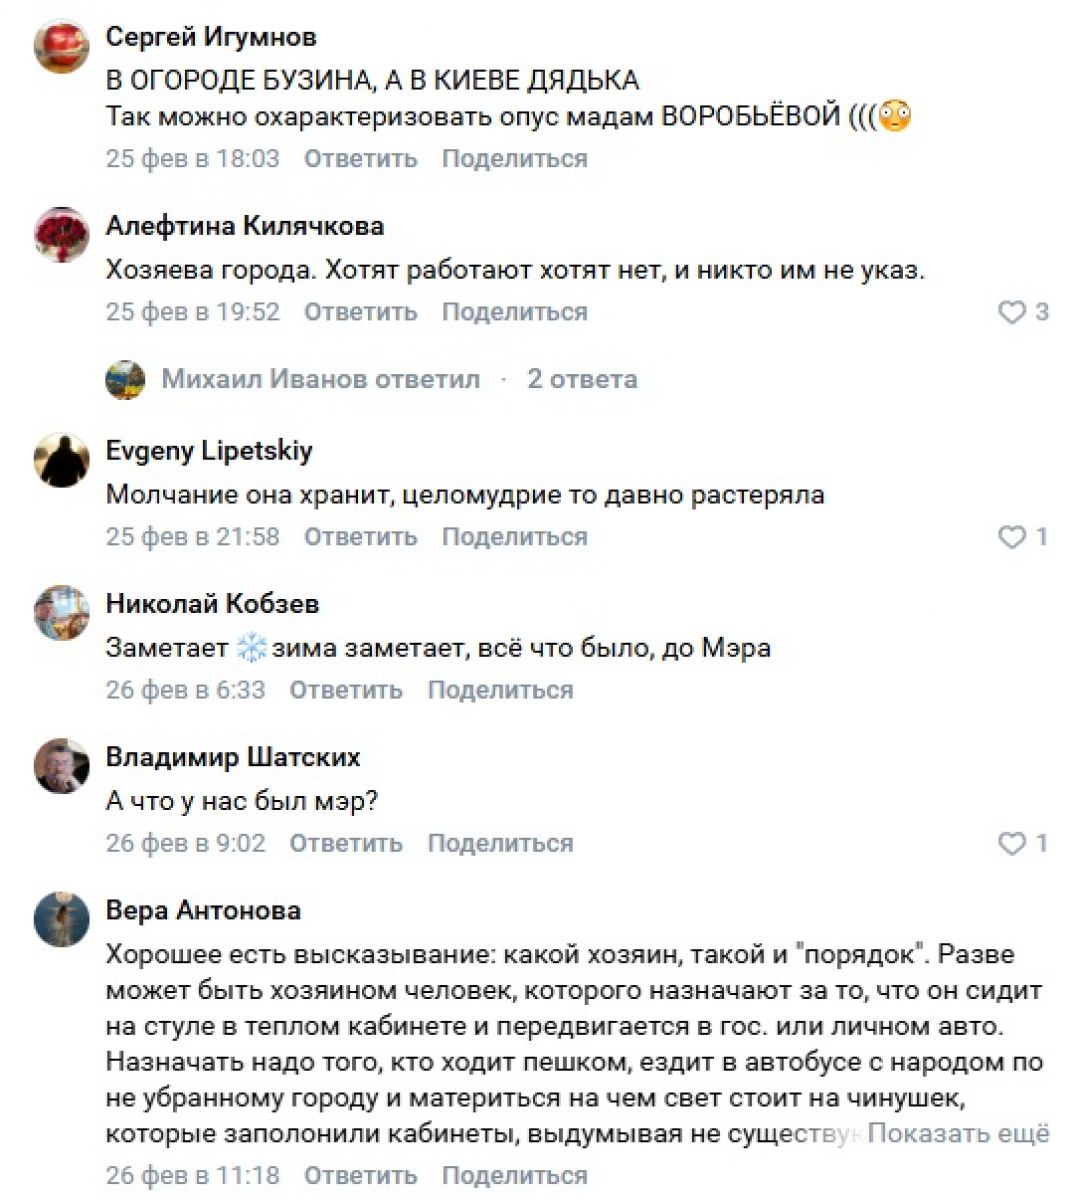Image resolution: width=1078 pixels, height=1200 pixels.
Task: Open Сергей Игумнов's avatar picture
Action: [61, 45]
